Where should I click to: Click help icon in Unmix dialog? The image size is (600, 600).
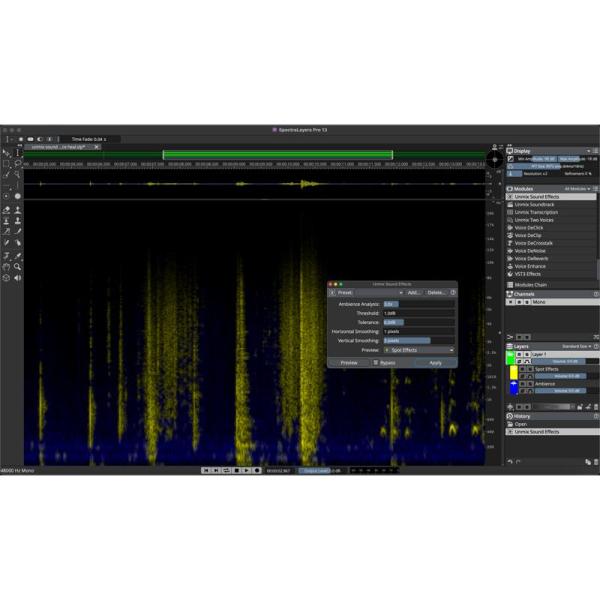pyautogui.click(x=453, y=293)
